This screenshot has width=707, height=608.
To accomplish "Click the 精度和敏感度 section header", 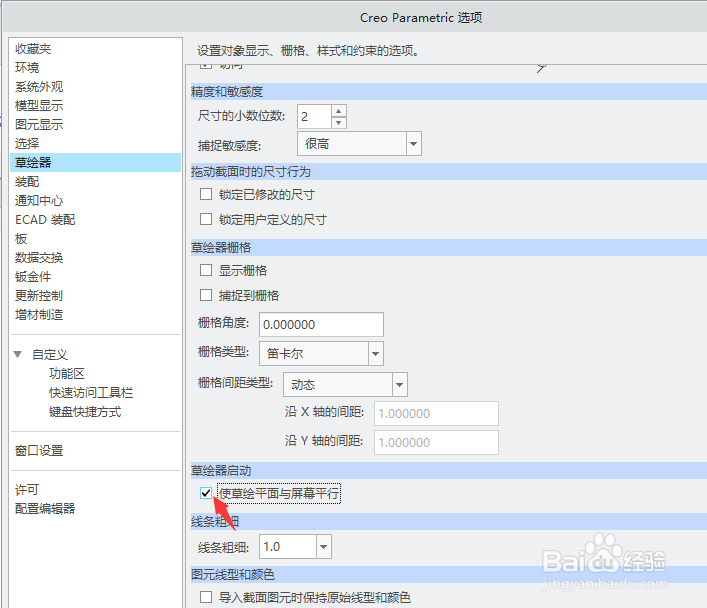I will click(449, 92).
